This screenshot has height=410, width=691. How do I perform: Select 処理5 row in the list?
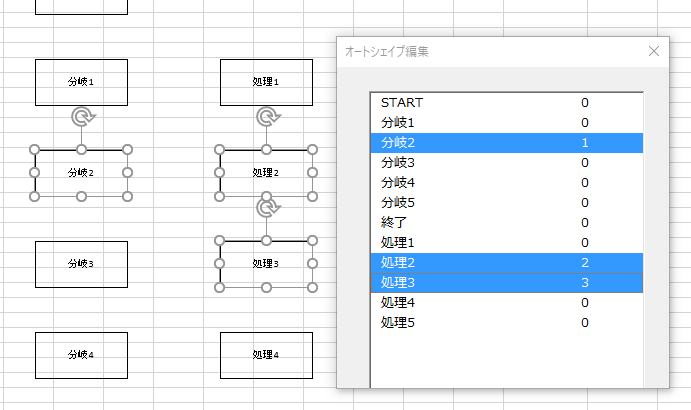507,323
